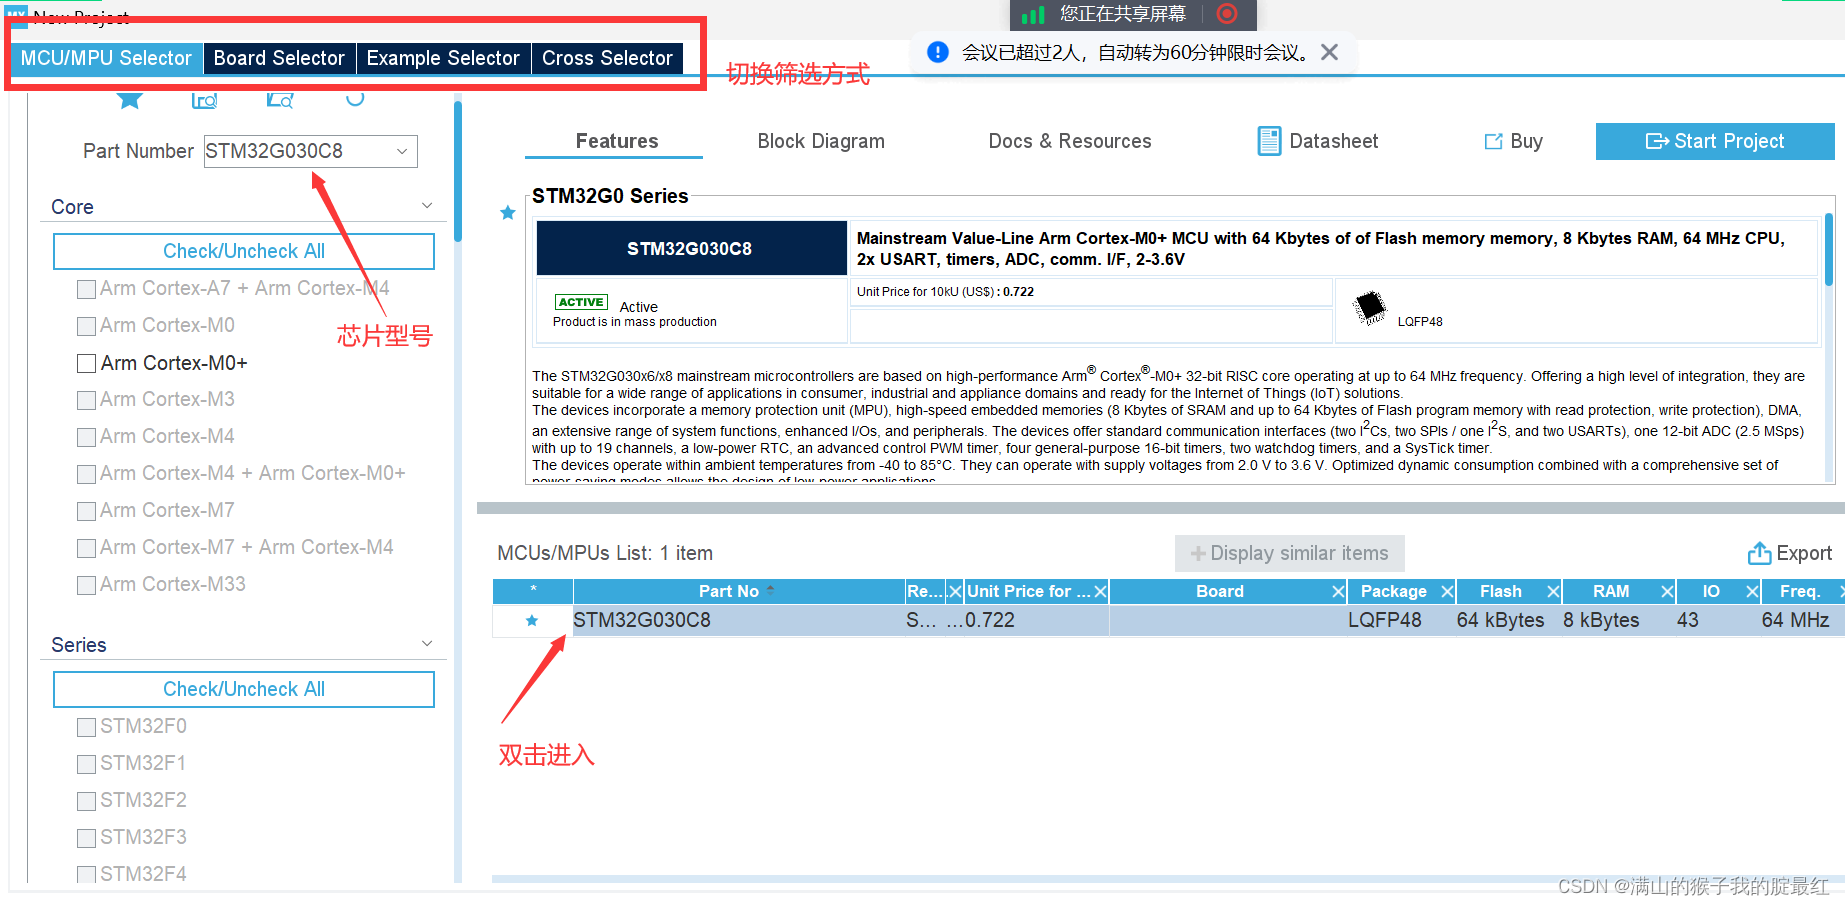Click the red recording button in sharing bar
Image resolution: width=1845 pixels, height=905 pixels.
(x=1227, y=13)
